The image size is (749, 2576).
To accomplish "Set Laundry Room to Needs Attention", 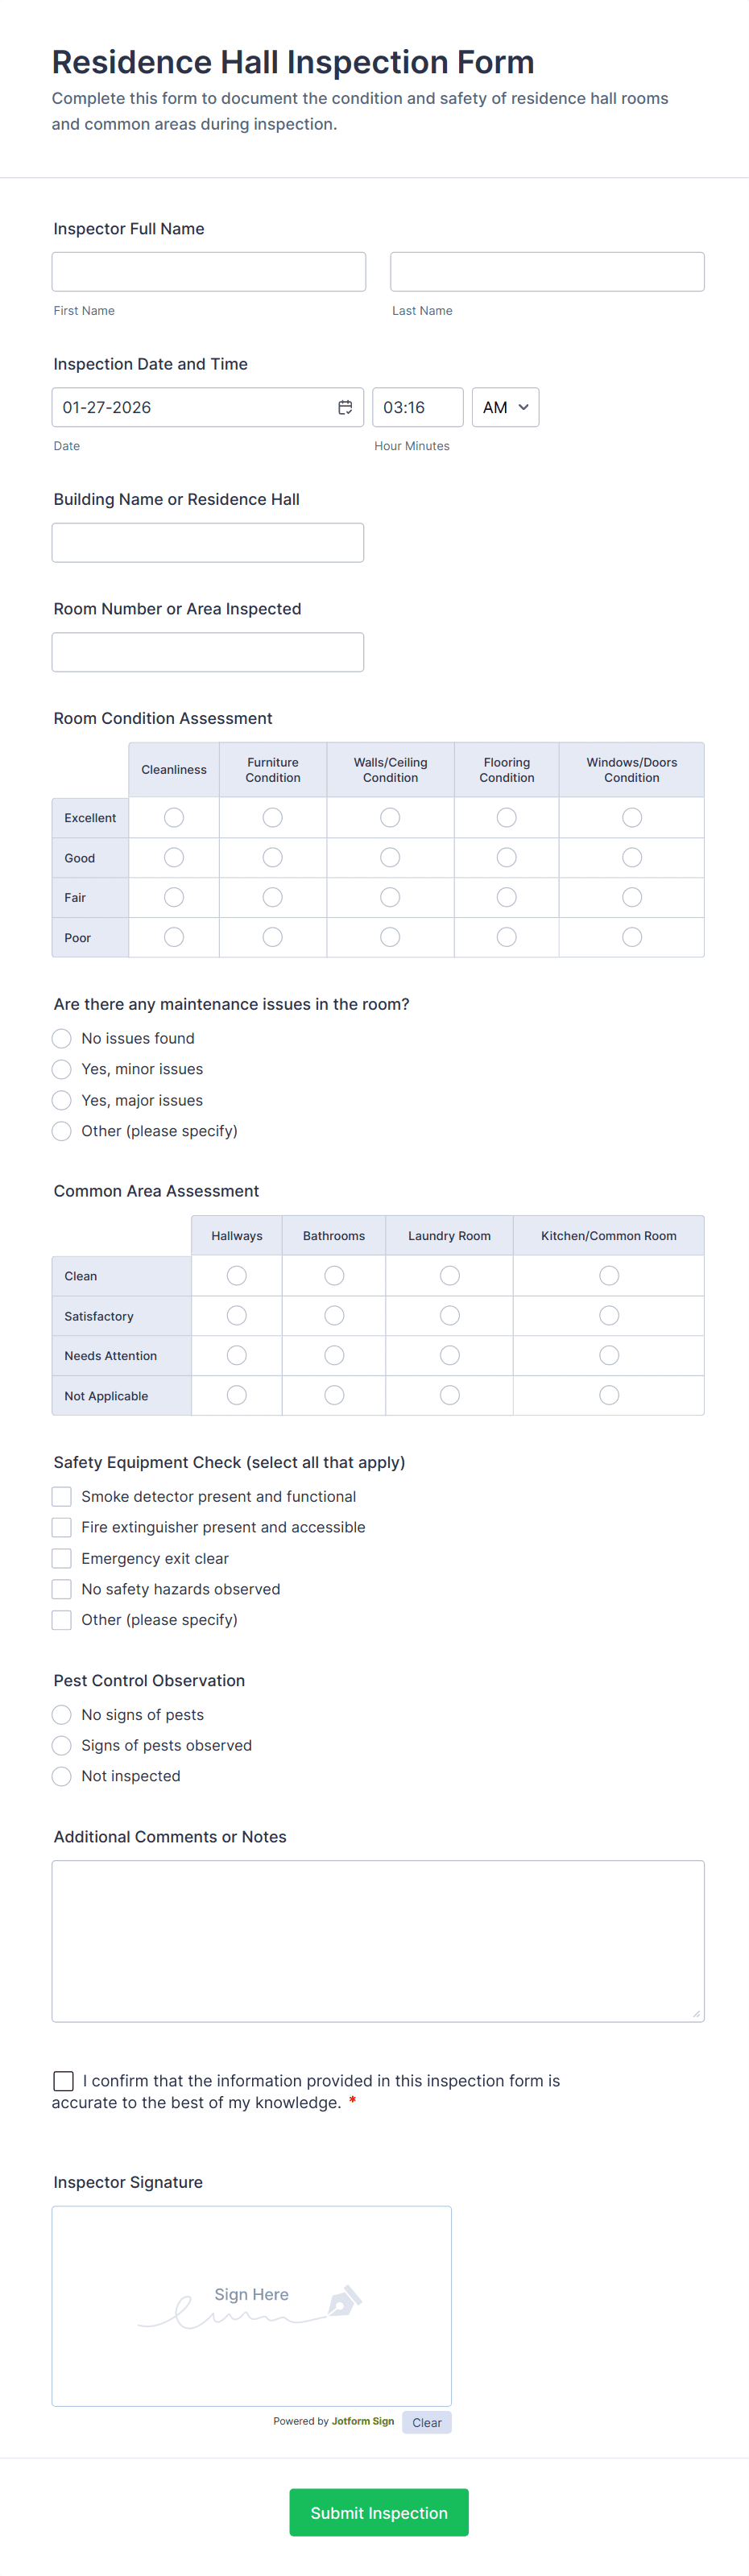I will click(449, 1355).
